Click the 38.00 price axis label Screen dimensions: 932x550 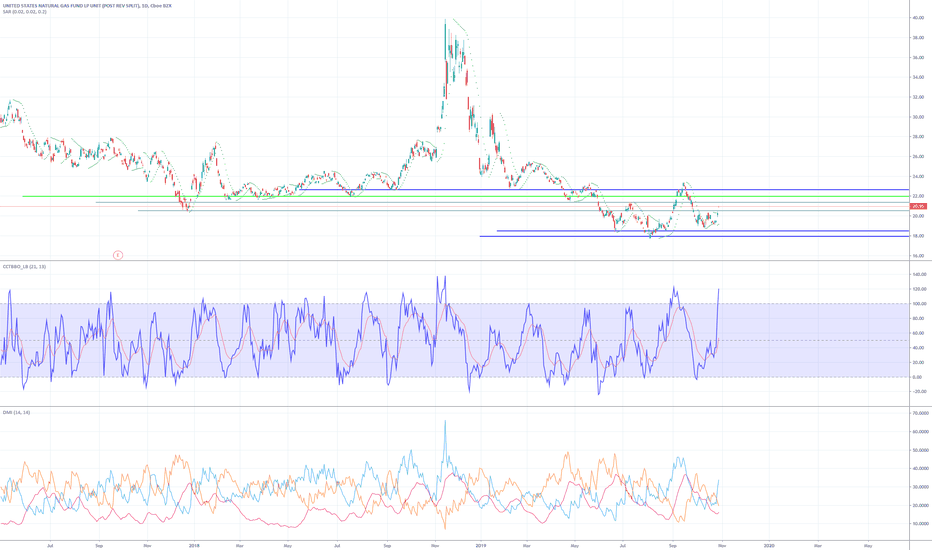[918, 37]
